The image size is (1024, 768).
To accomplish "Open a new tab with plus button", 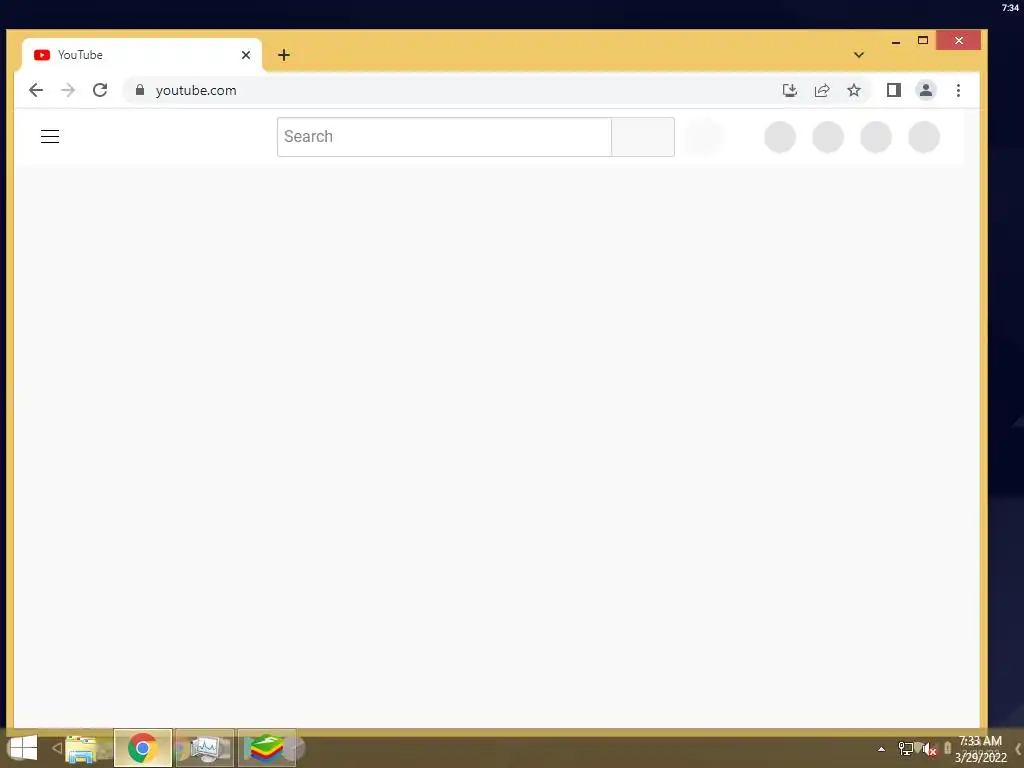I will 283,55.
